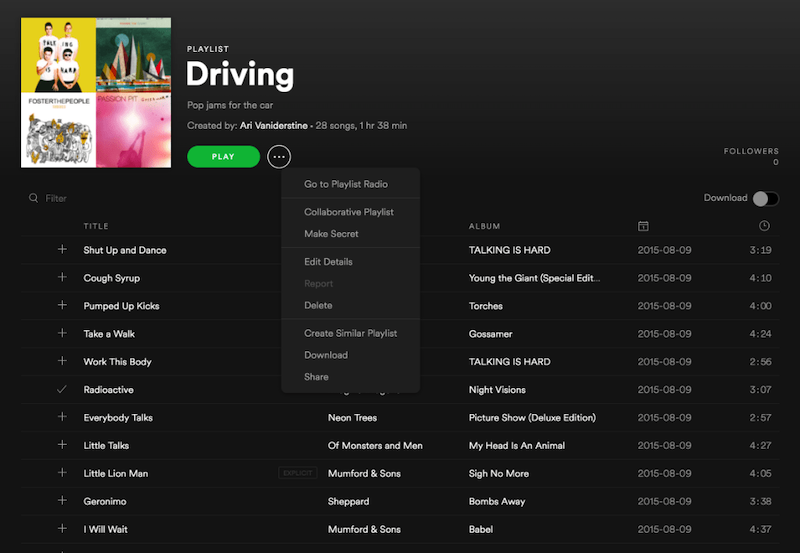The height and width of the screenshot is (553, 800).
Task: Select Go to Playlist Radio
Action: click(x=345, y=184)
